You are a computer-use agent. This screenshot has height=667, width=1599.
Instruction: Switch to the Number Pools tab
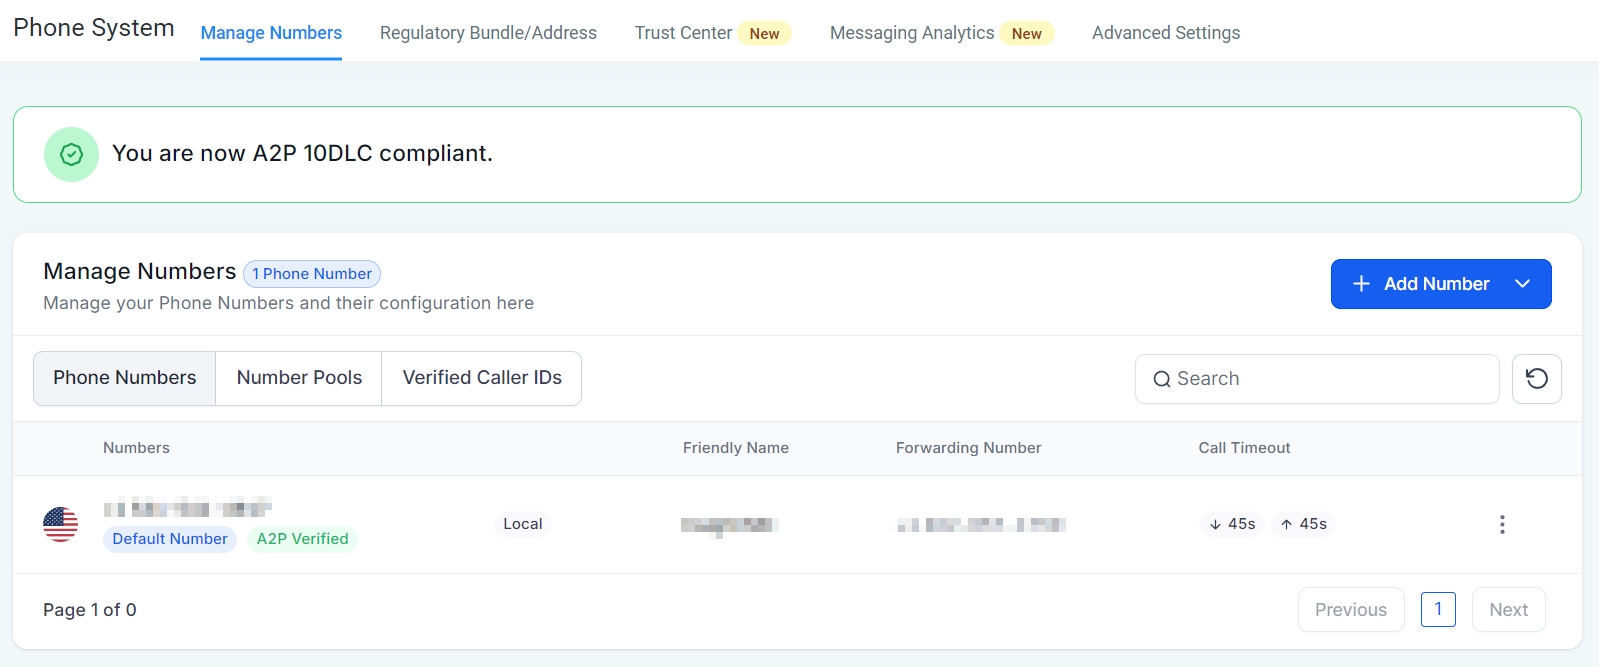299,378
